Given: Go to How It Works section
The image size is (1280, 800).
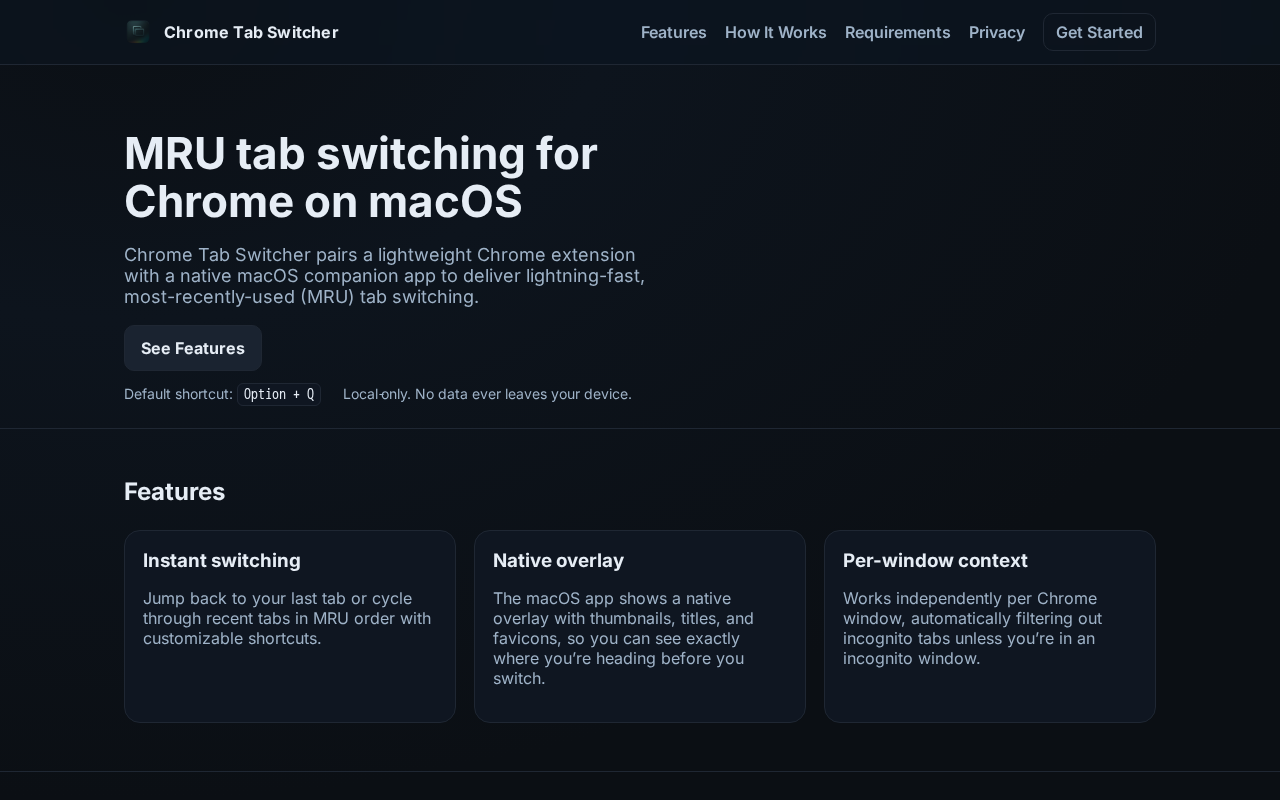Looking at the screenshot, I should [x=775, y=32].
